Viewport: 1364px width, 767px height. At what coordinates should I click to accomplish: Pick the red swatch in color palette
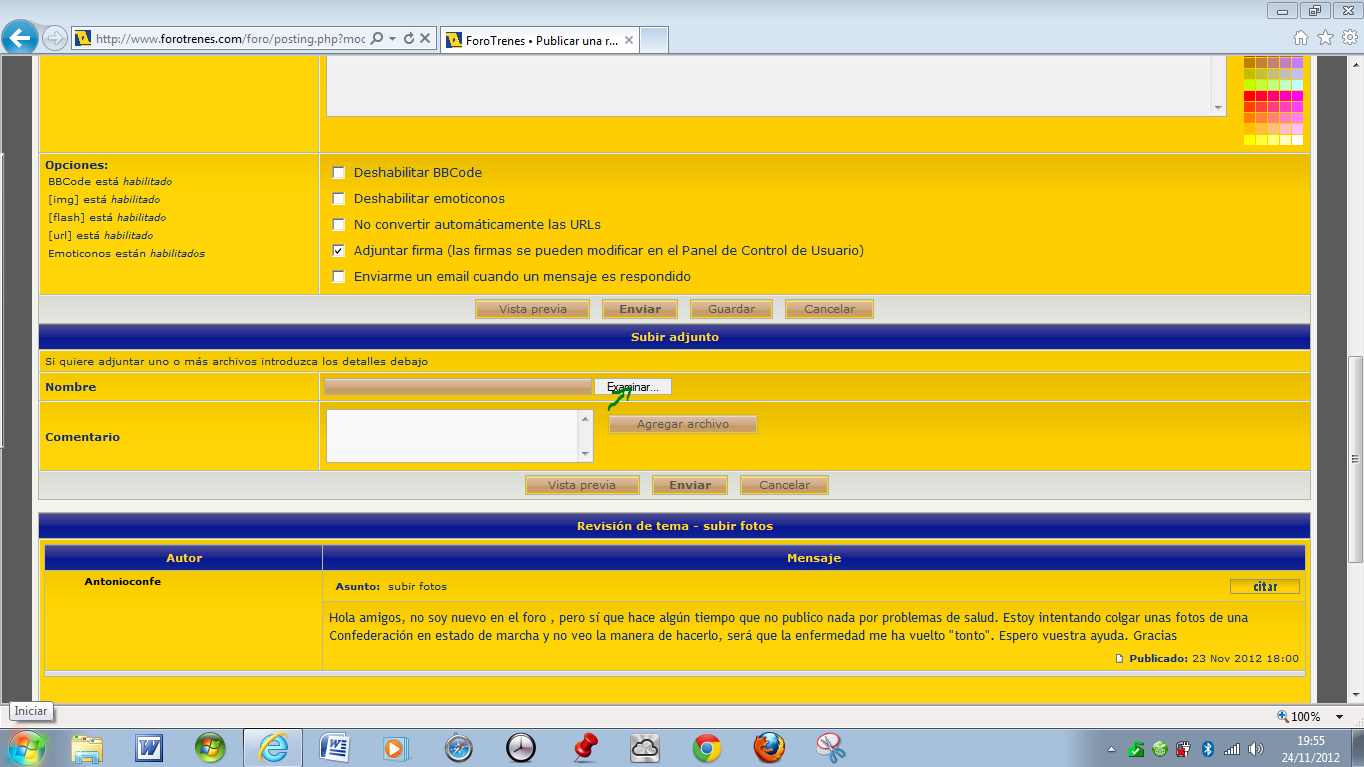1250,96
